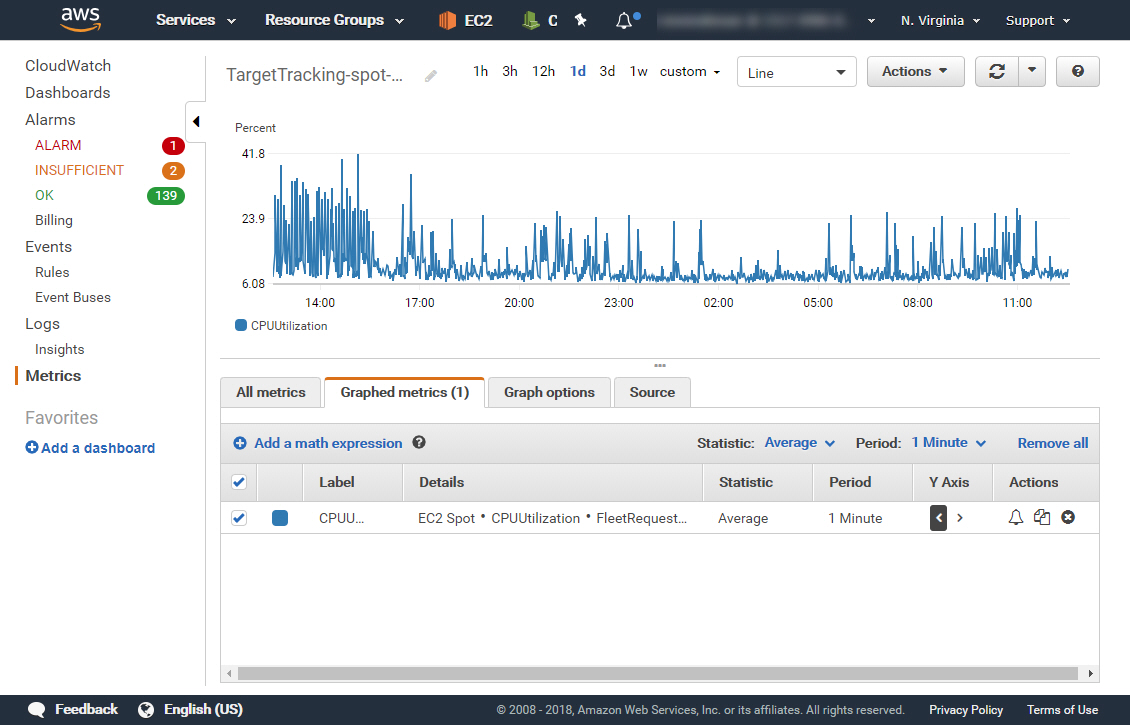Open the account name dropdown arrow
1130x725 pixels.
(x=871, y=21)
